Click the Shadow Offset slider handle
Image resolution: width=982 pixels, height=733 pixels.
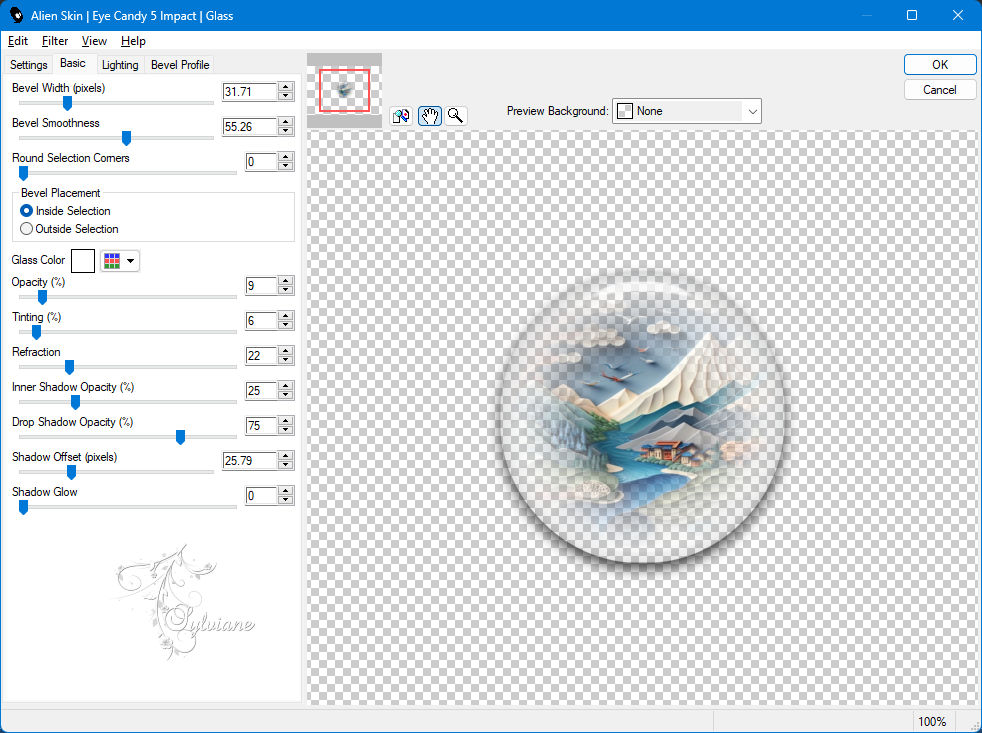[x=71, y=472]
